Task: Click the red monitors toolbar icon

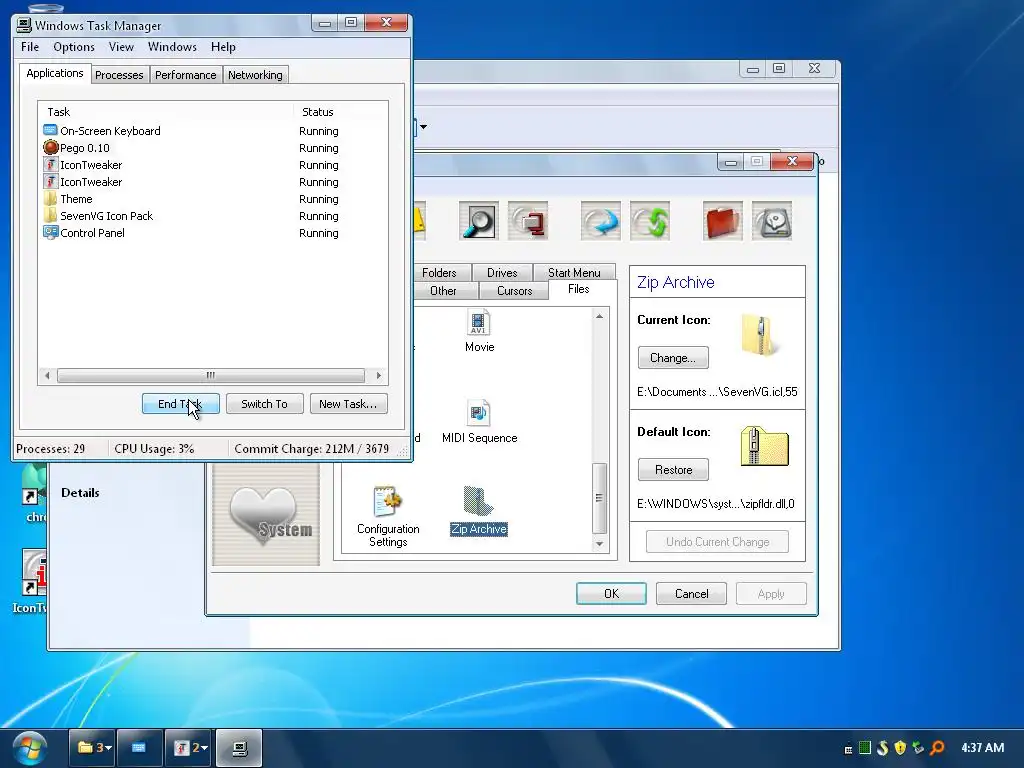Action: point(528,221)
